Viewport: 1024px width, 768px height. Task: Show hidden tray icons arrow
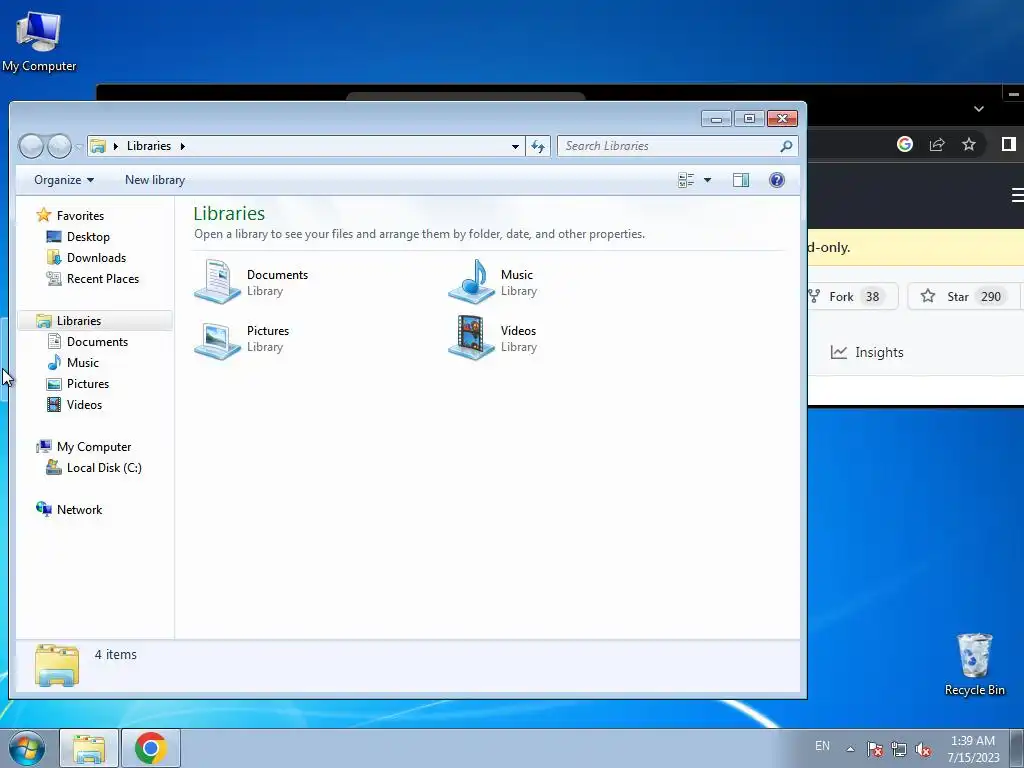[850, 749]
